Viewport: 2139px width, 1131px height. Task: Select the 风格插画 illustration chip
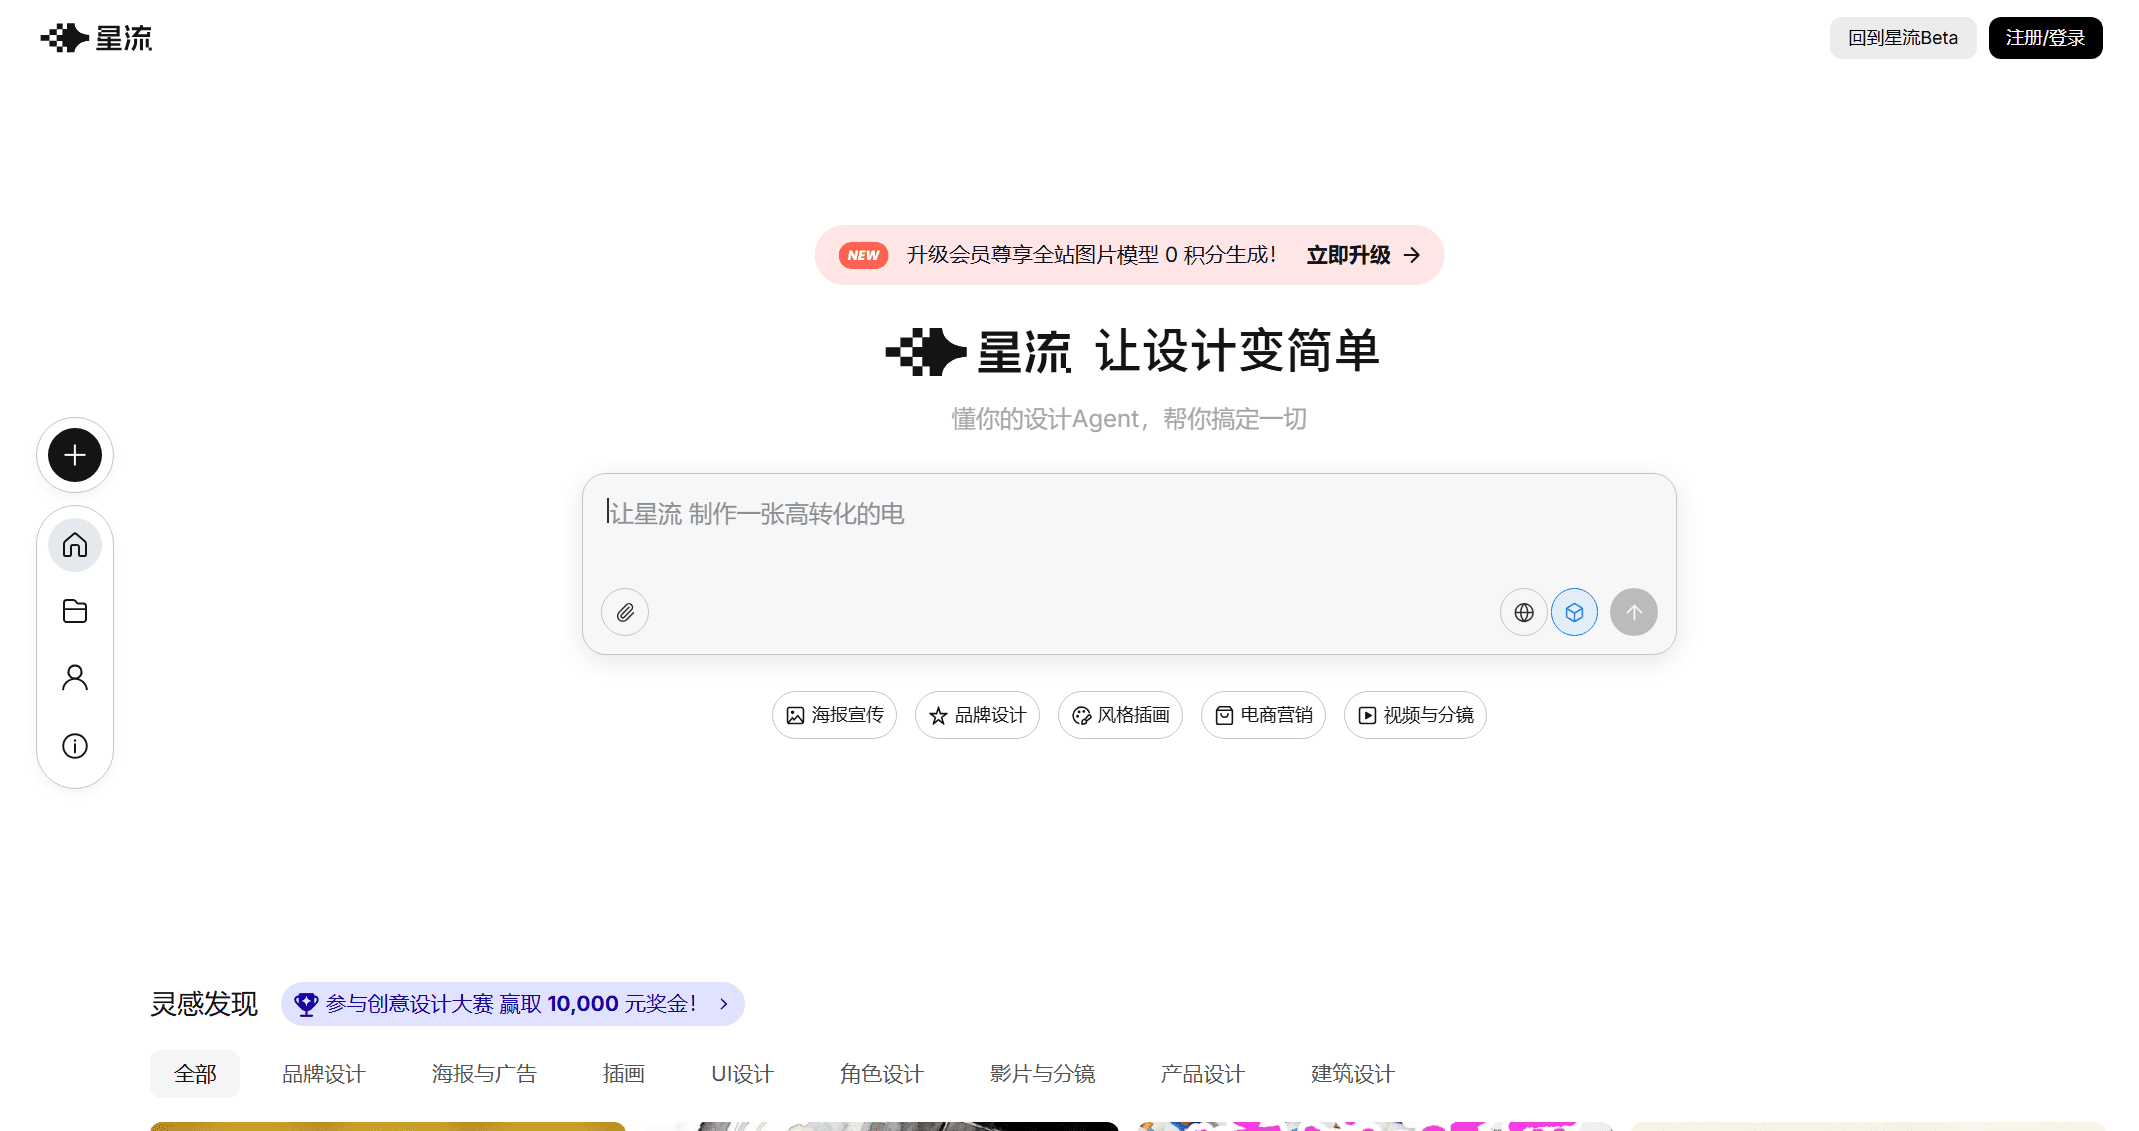[x=1120, y=714]
